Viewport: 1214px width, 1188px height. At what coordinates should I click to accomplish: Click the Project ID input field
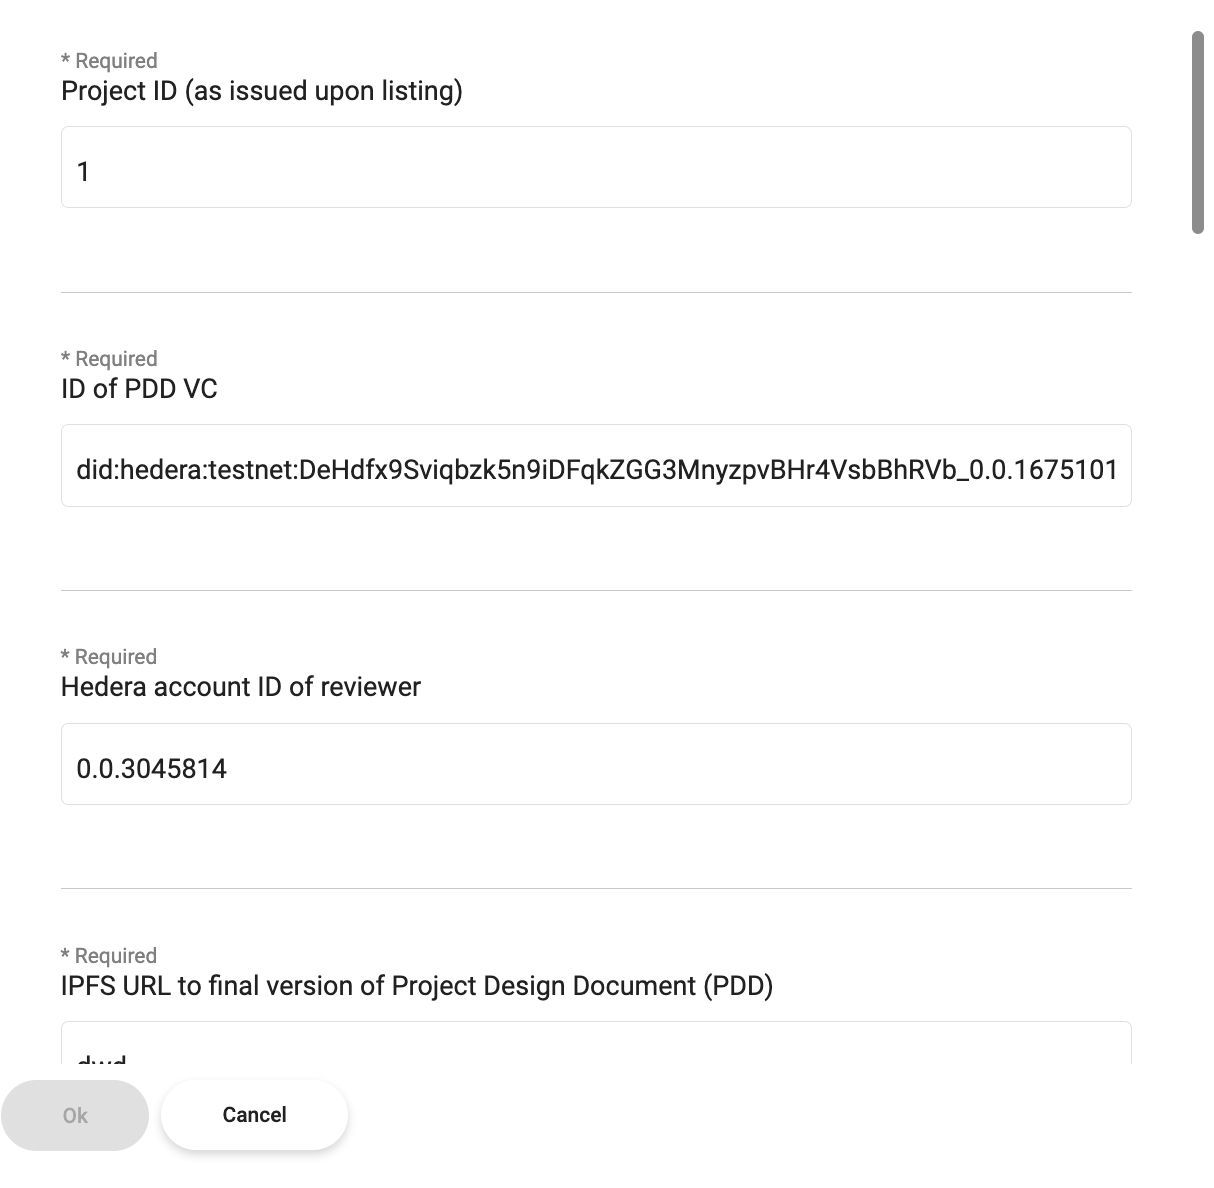[596, 167]
